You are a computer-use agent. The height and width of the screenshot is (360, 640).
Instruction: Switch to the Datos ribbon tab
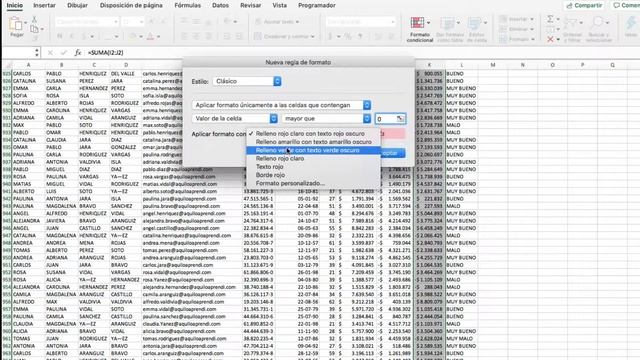tap(220, 5)
